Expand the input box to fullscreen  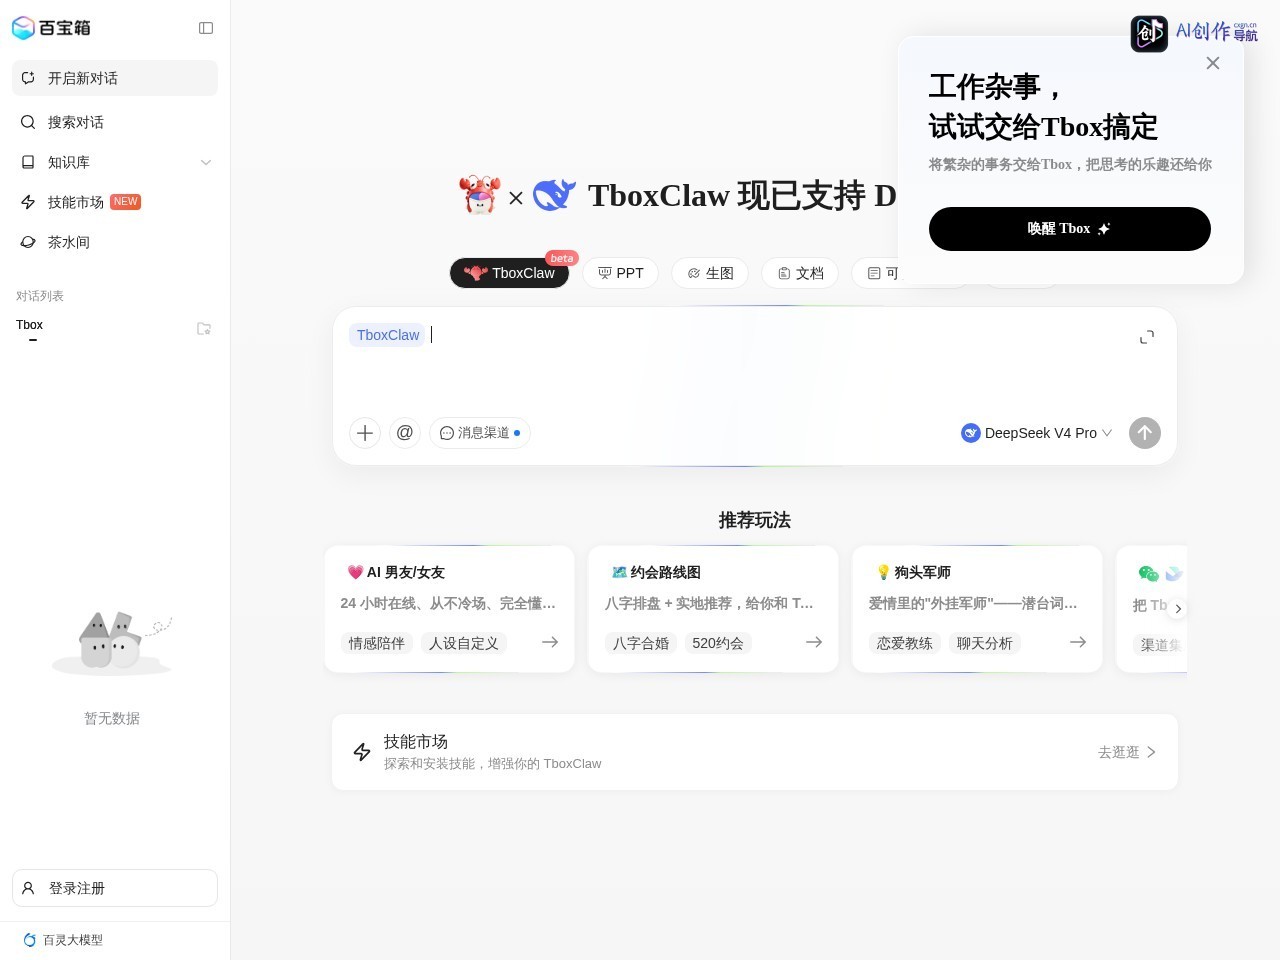[1147, 337]
